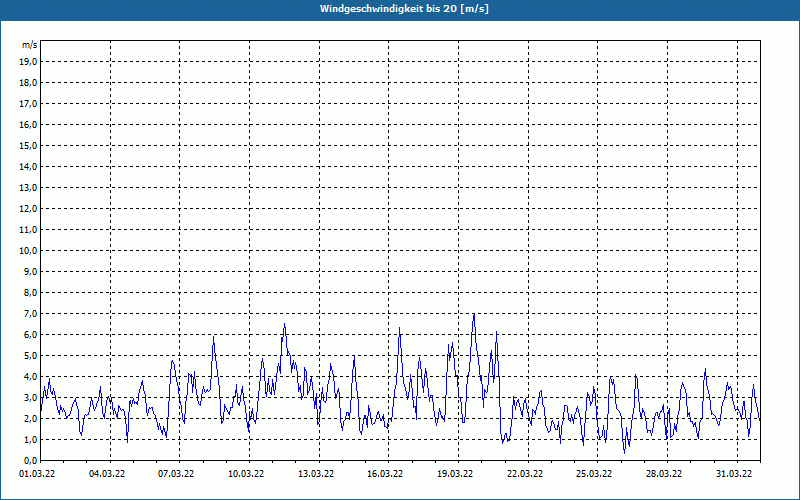Click the y-axis value 17,0
The height and width of the screenshot is (500, 800).
click(29, 104)
